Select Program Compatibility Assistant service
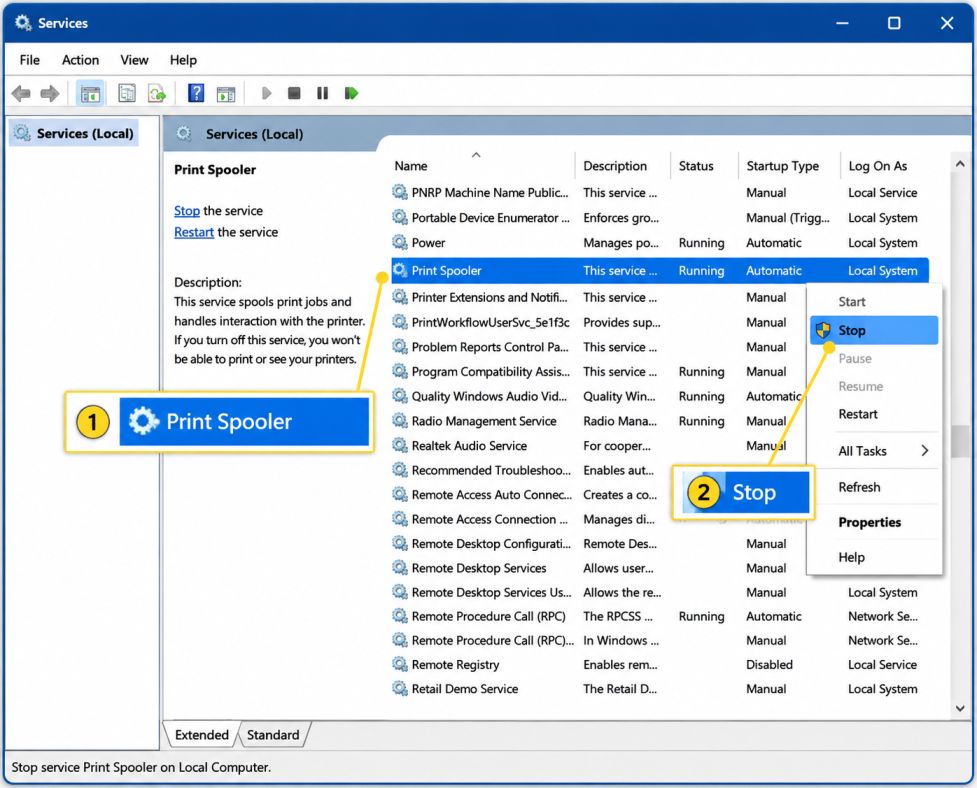Screen dimensions: 977x788 [x=598, y=371]
